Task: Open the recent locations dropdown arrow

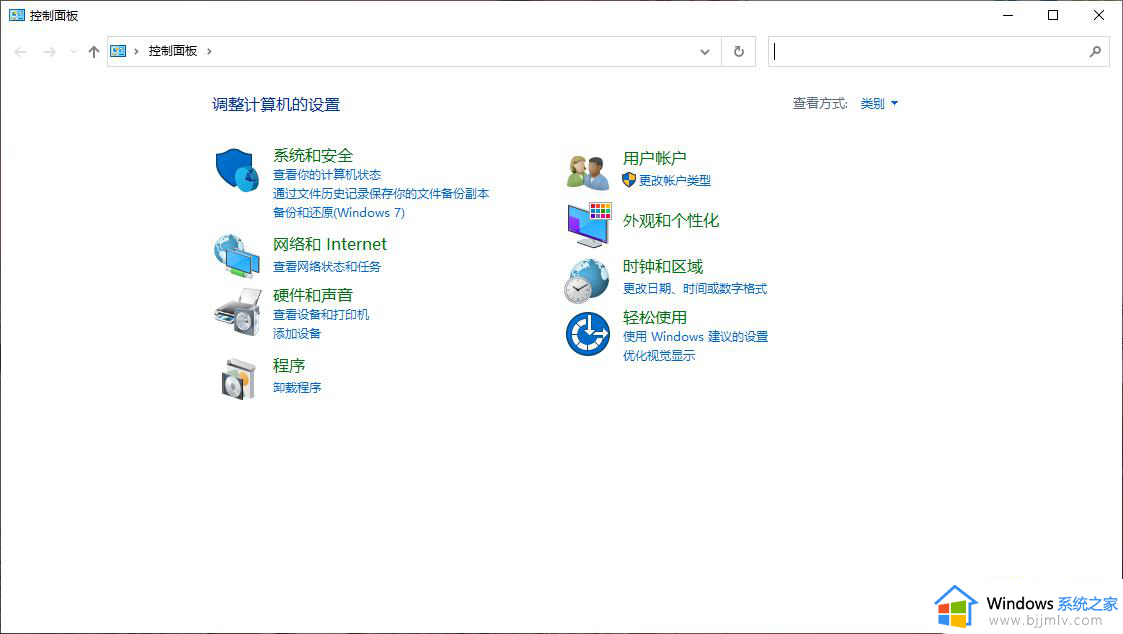Action: pyautogui.click(x=73, y=52)
